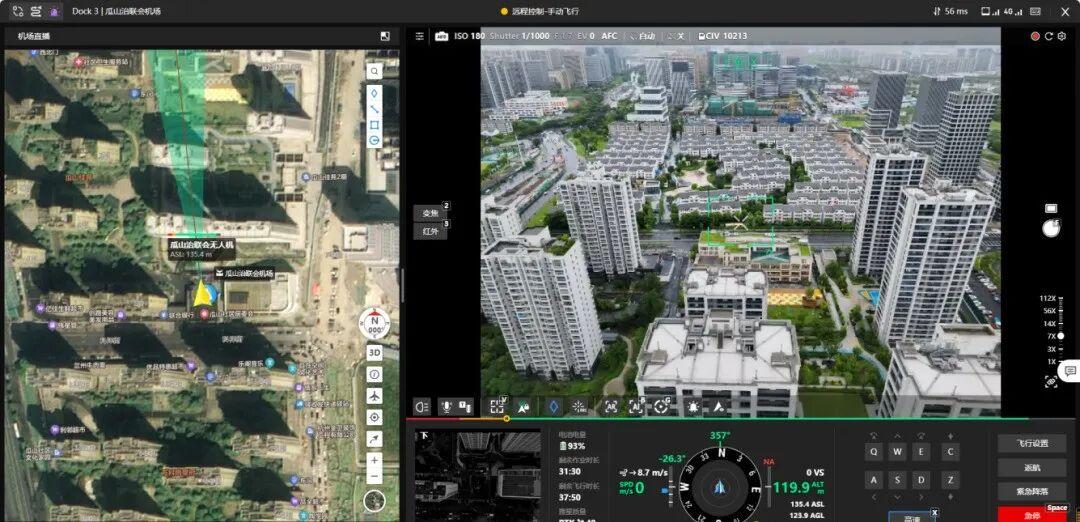1080x522 pixels.
Task: Reset map north via compass icon
Action: (374, 323)
